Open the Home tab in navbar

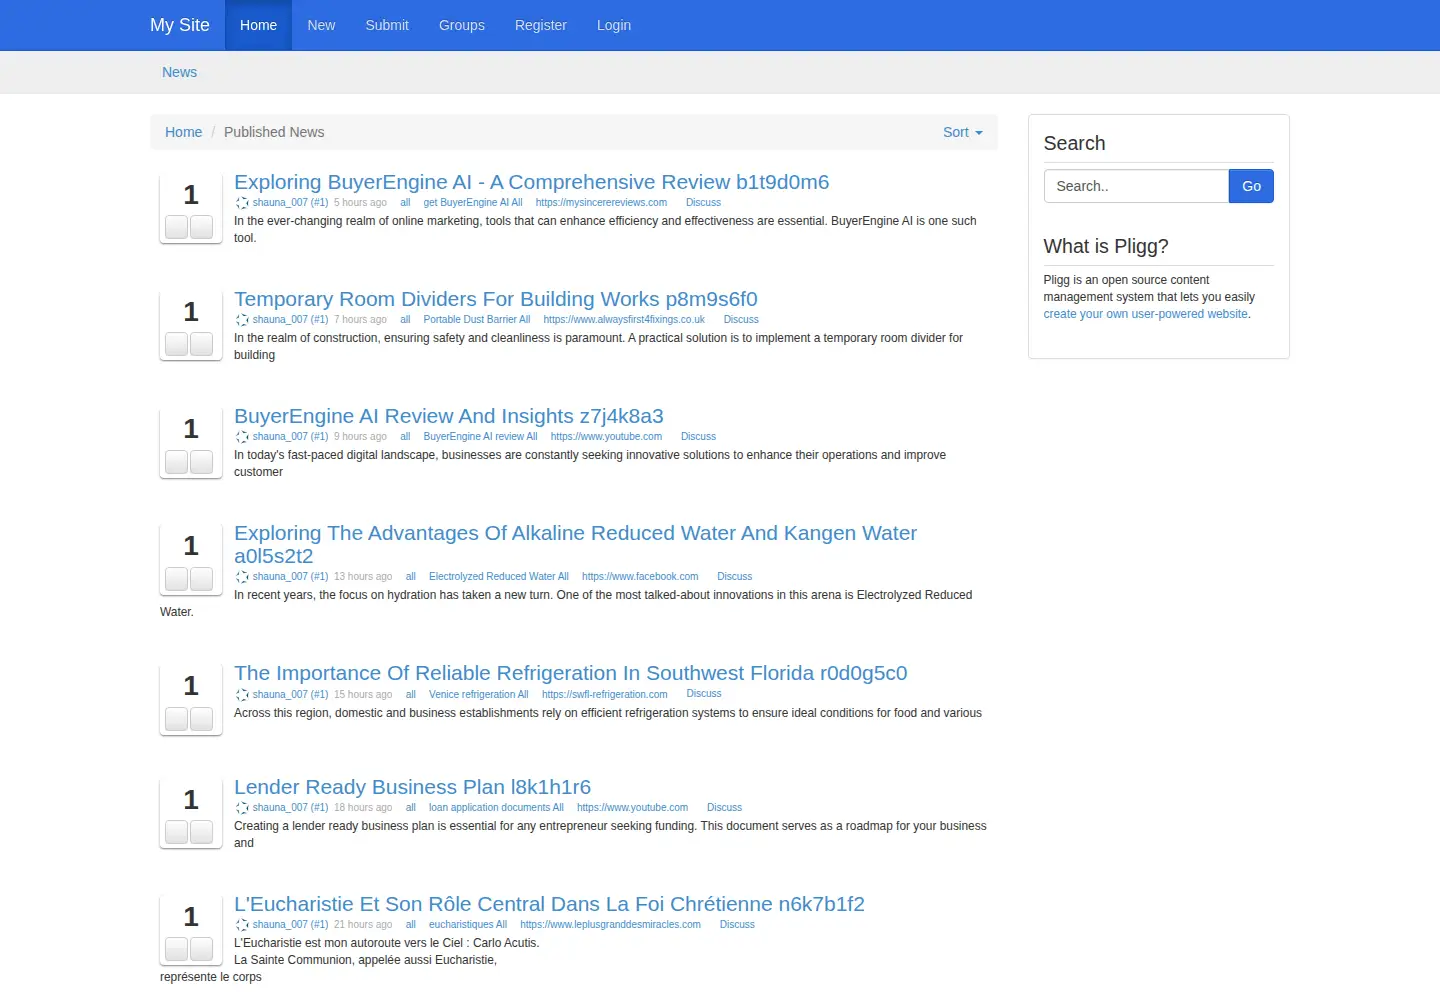(258, 25)
